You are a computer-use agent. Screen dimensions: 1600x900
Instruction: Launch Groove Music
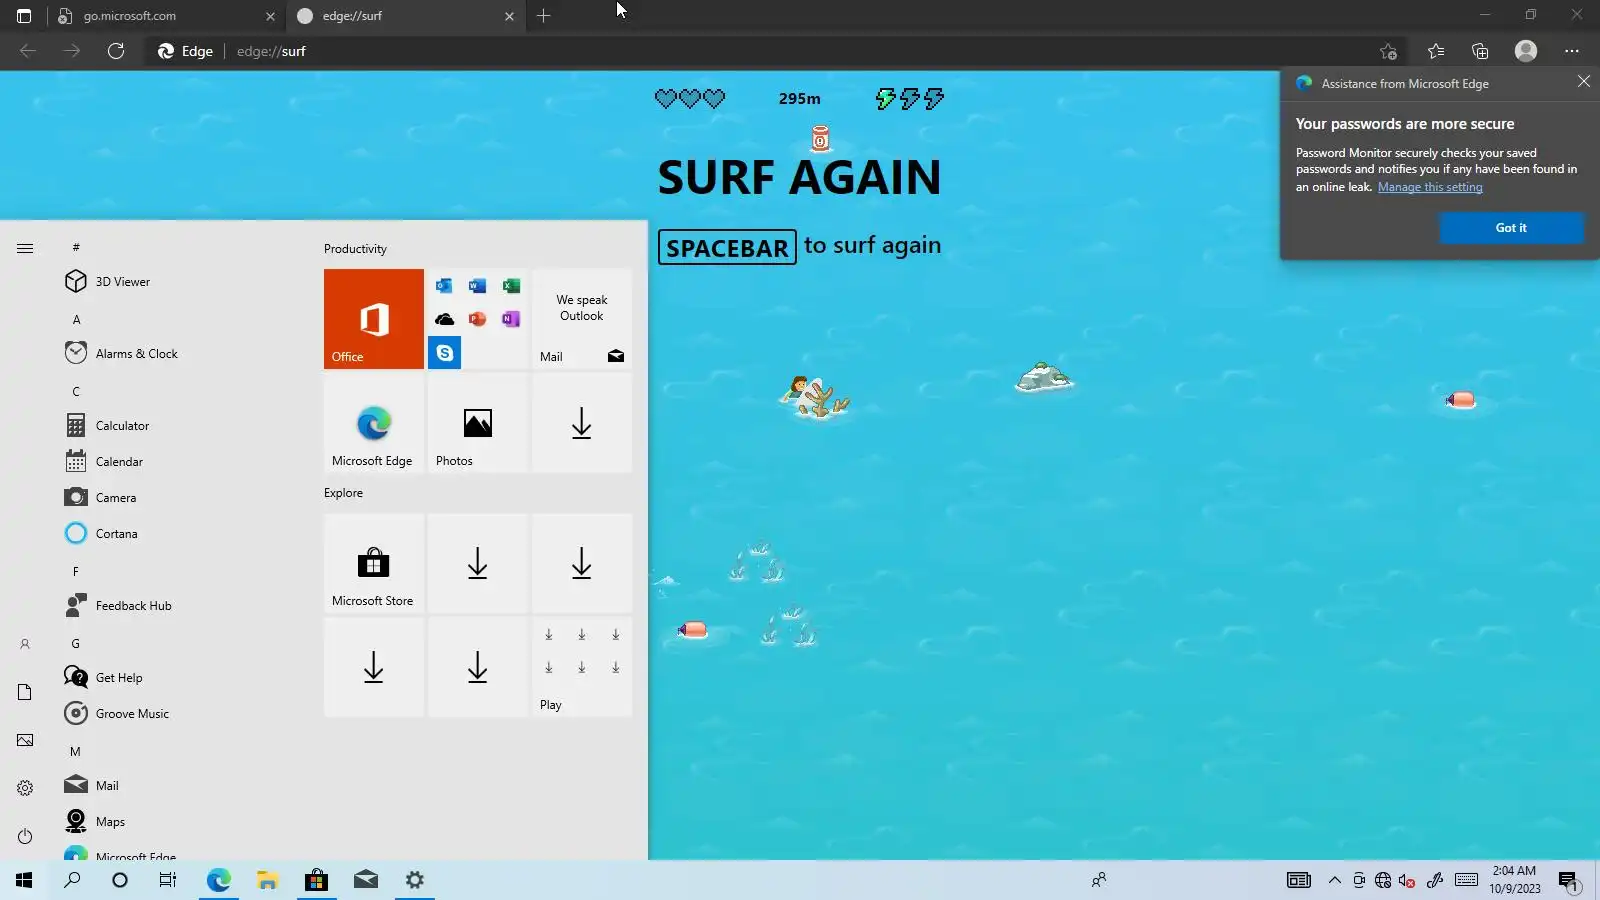[182, 714]
